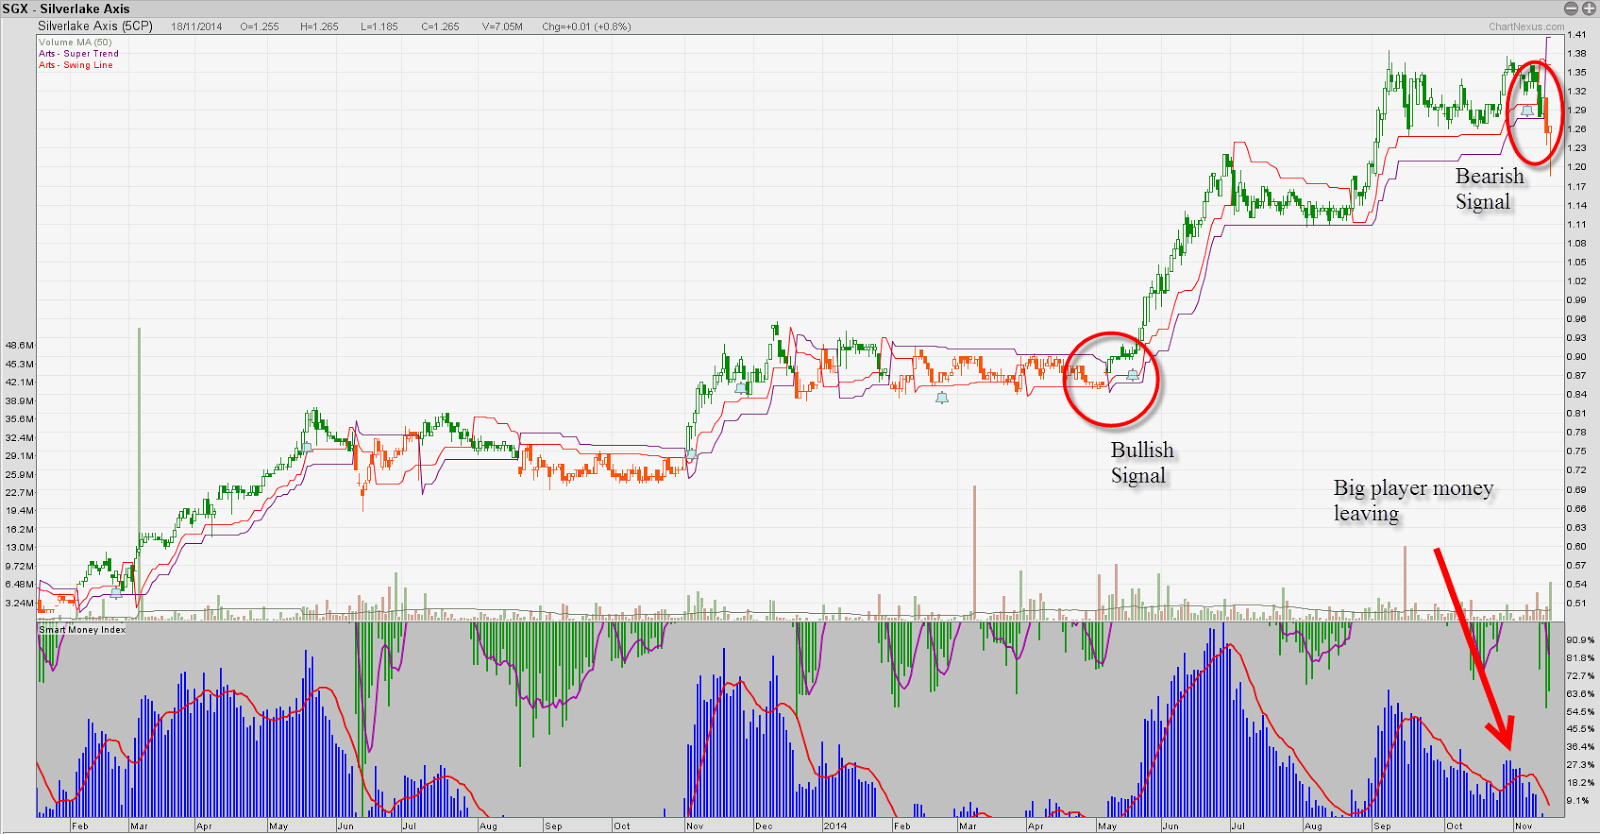
Task: Select the "SGX - Silverlake Axis" window title
Action: click(66, 9)
